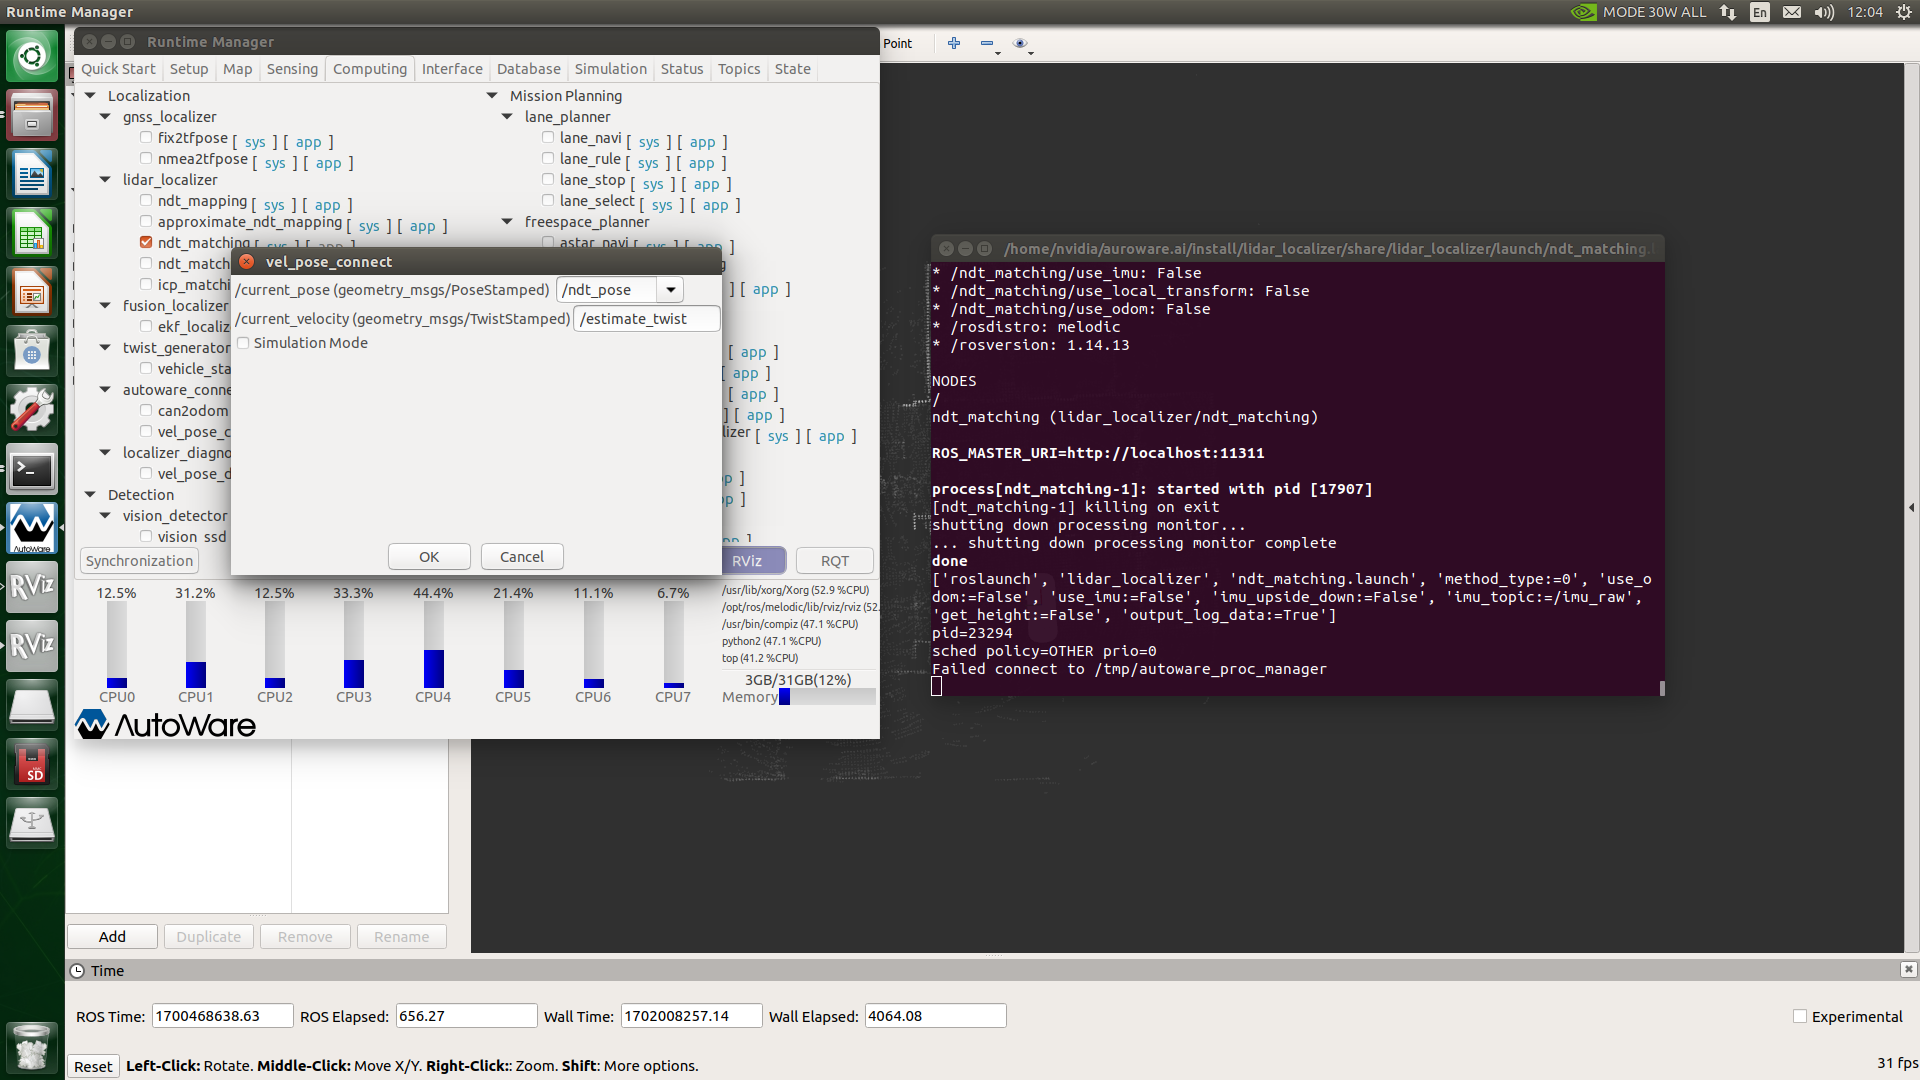Open network connections indicator

[x=1728, y=12]
